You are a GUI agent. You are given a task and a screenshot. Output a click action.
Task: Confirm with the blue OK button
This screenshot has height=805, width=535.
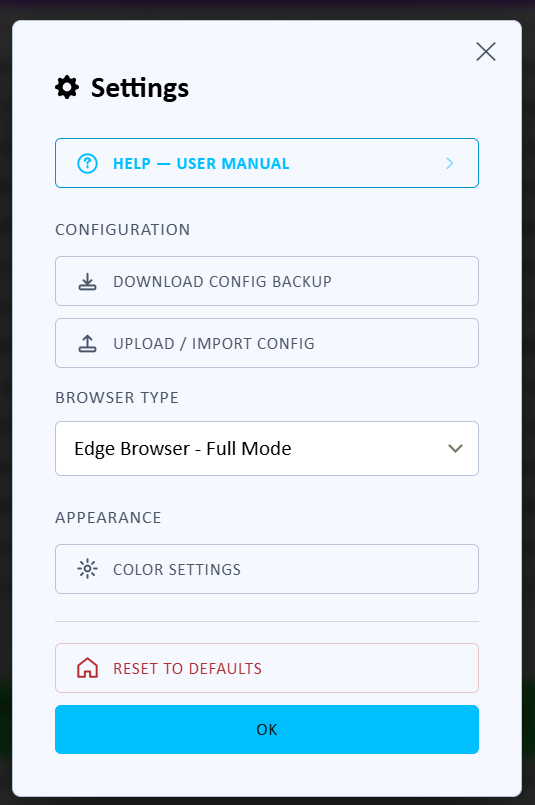[267, 730]
